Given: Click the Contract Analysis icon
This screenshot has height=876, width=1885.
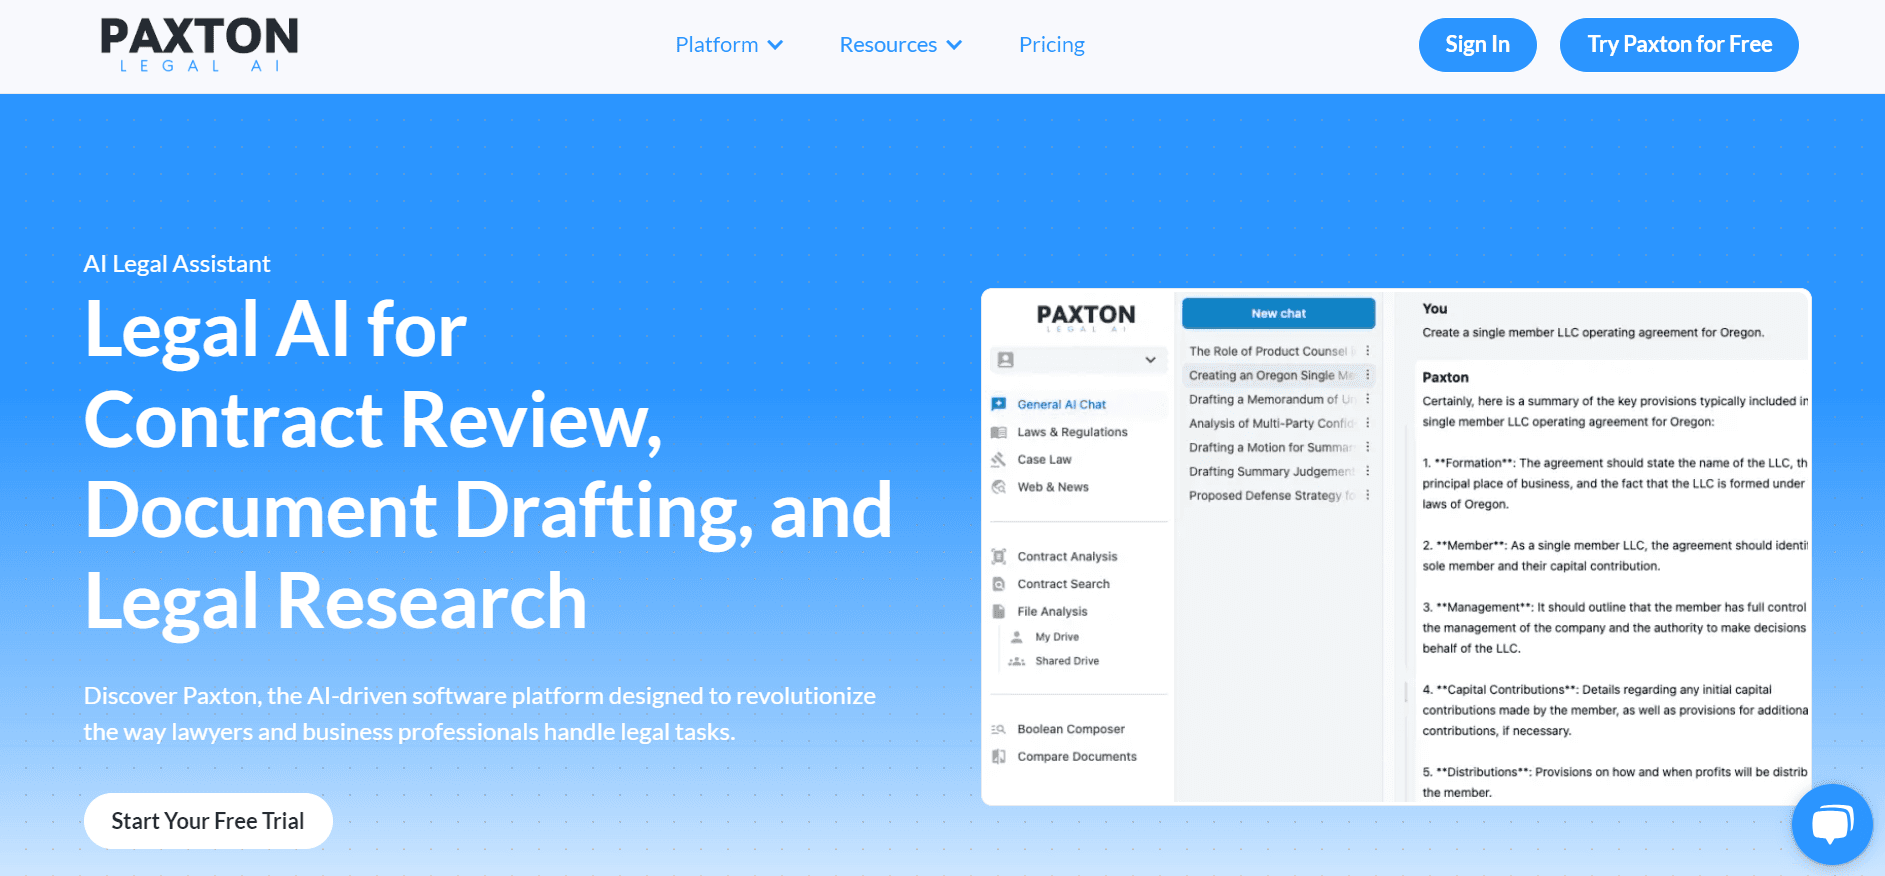Looking at the screenshot, I should tap(998, 556).
